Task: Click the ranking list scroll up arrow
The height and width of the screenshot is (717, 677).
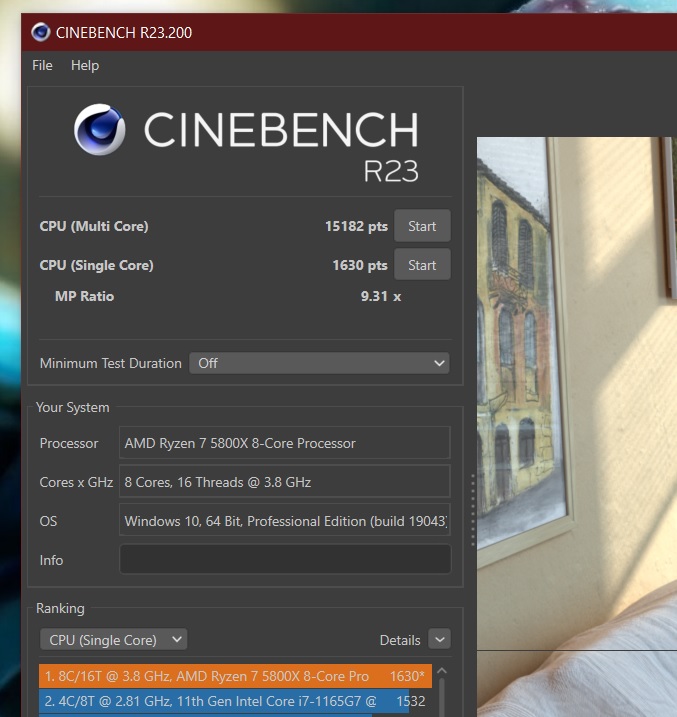Action: click(442, 671)
